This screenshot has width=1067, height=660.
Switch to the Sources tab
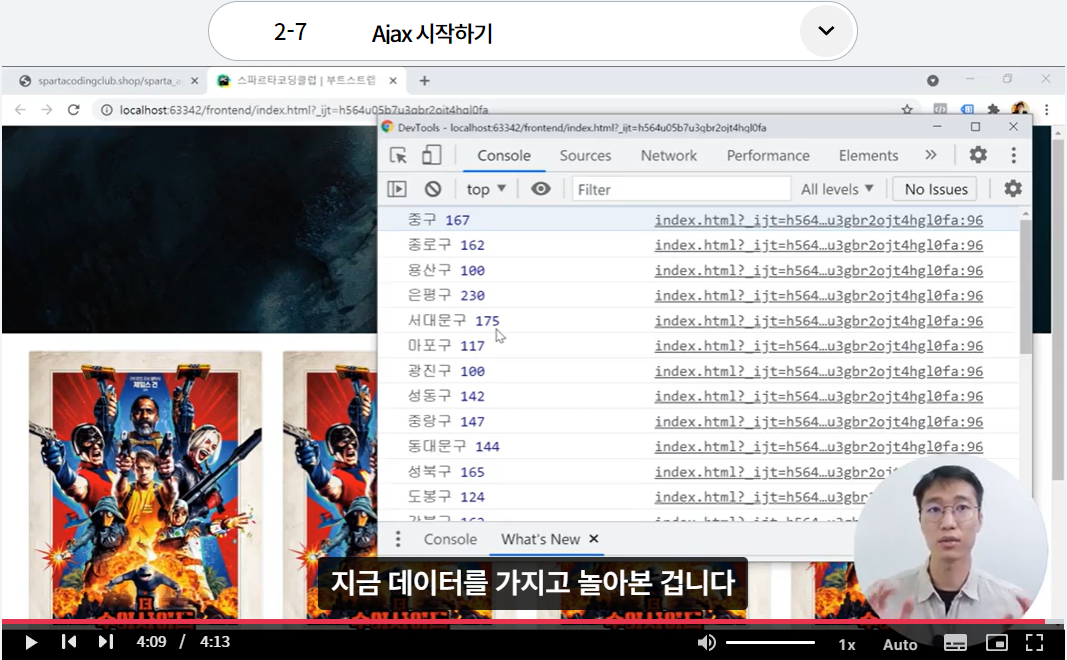click(x=585, y=156)
